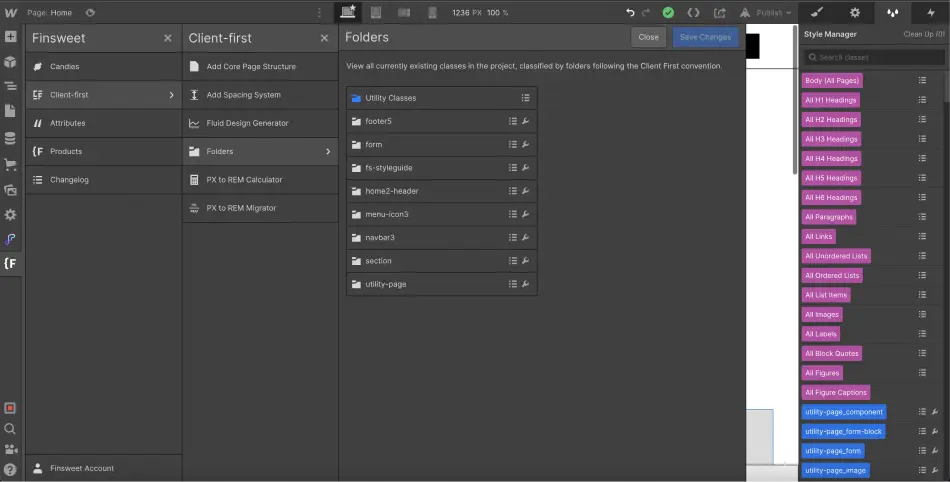
Task: Open the site Settings gear in left sidebar
Action: coord(10,215)
